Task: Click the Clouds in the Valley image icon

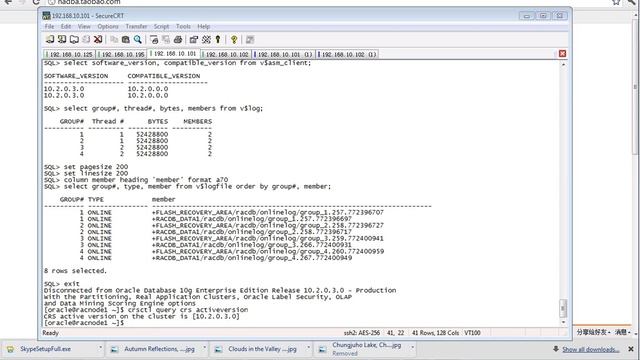Action: coord(219,349)
